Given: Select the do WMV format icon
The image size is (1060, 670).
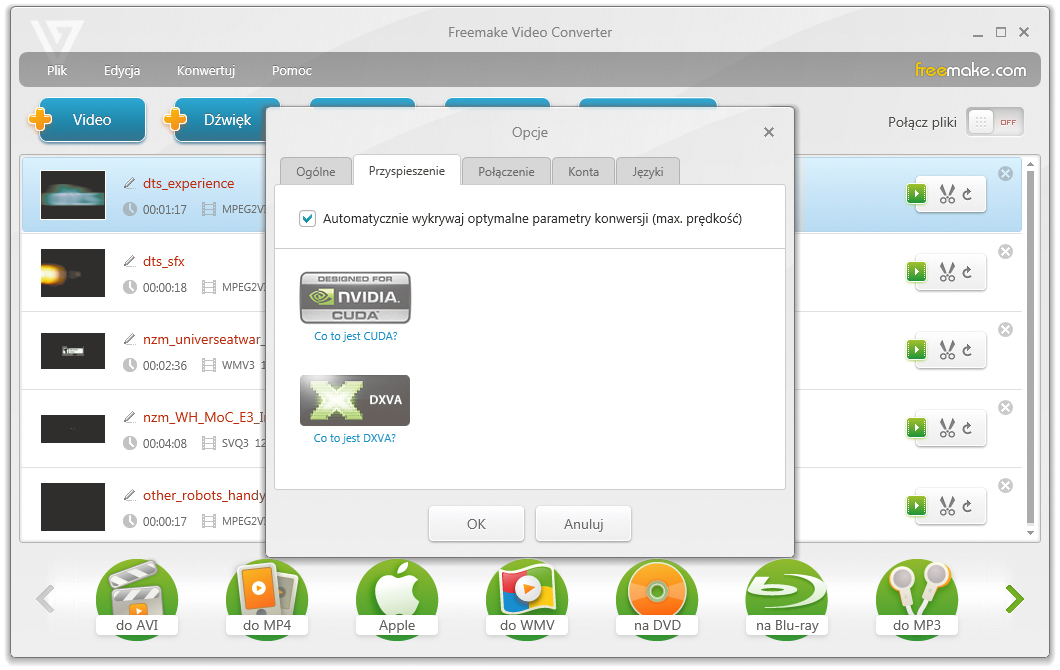Looking at the screenshot, I should 527,599.
